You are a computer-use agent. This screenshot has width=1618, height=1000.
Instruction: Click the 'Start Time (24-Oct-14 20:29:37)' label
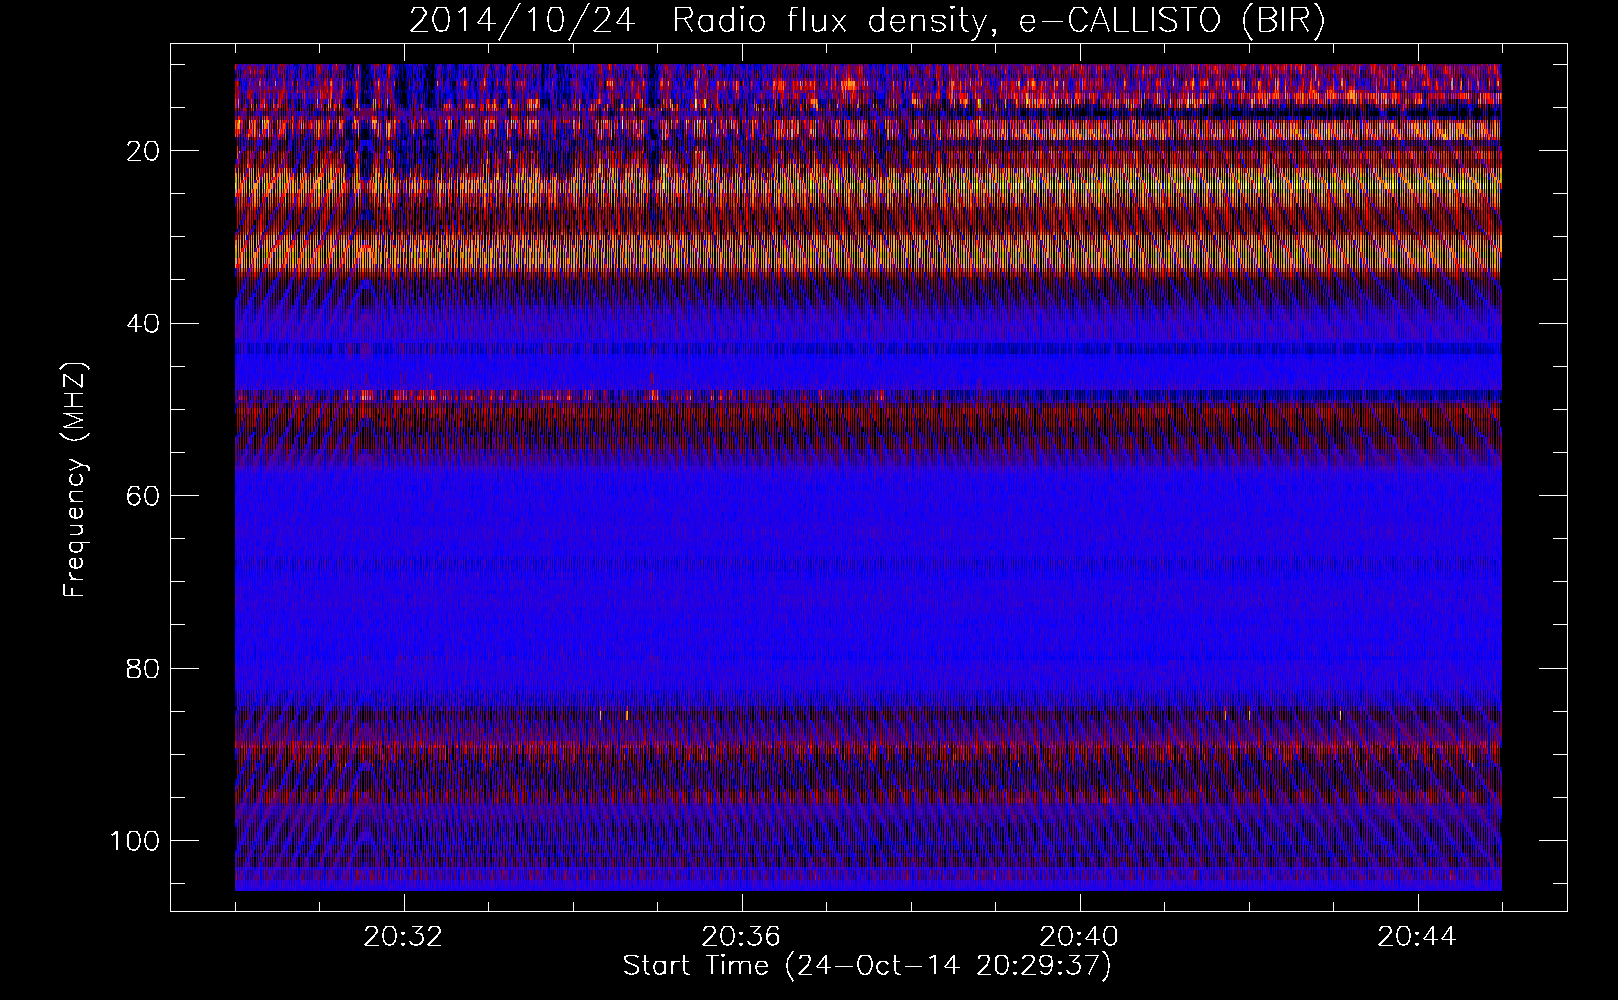(x=867, y=966)
